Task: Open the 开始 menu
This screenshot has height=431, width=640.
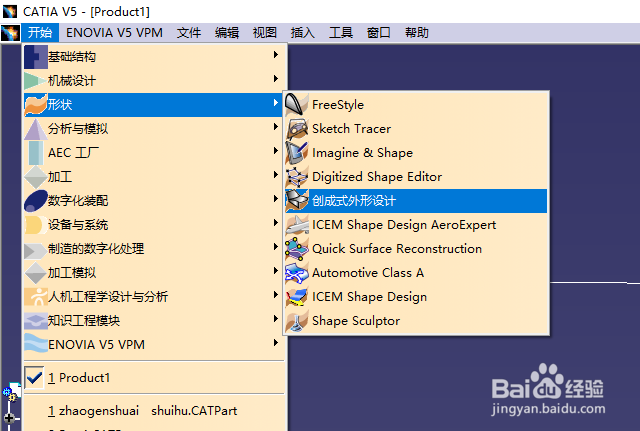Action: pyautogui.click(x=40, y=33)
